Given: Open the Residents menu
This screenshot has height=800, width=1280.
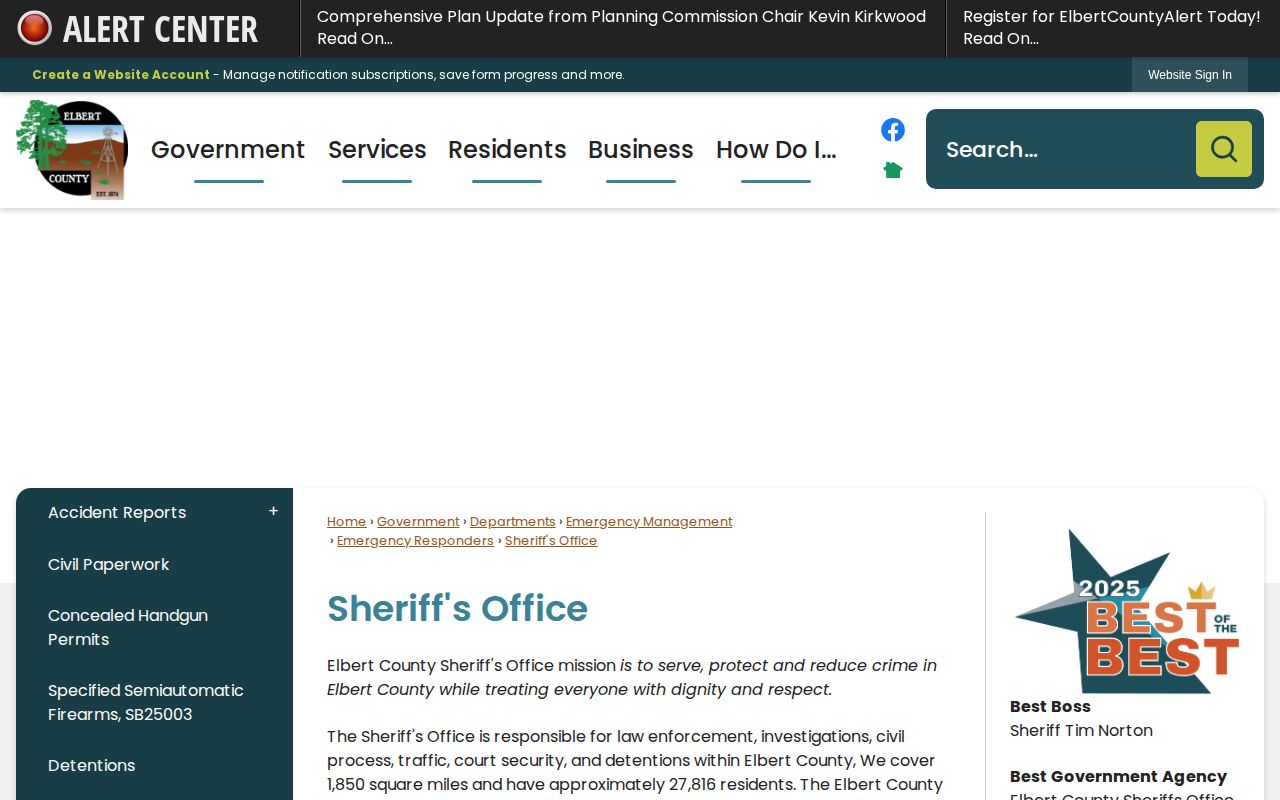Looking at the screenshot, I should [507, 150].
